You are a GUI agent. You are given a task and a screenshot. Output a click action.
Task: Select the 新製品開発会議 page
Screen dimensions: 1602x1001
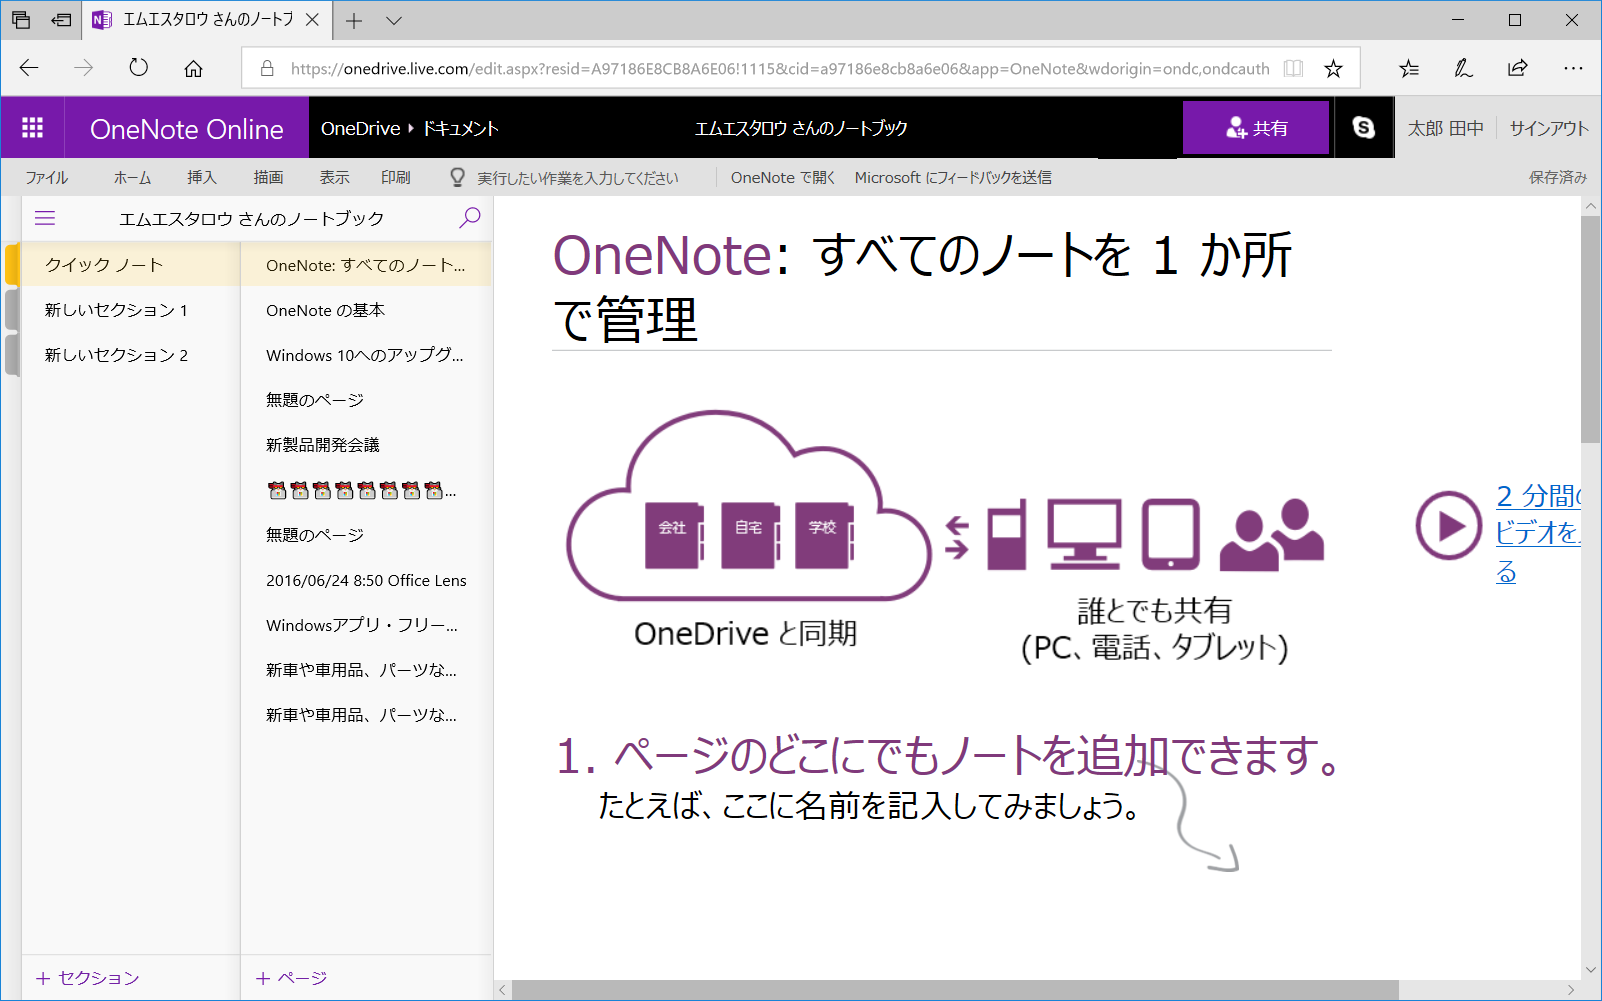(322, 444)
